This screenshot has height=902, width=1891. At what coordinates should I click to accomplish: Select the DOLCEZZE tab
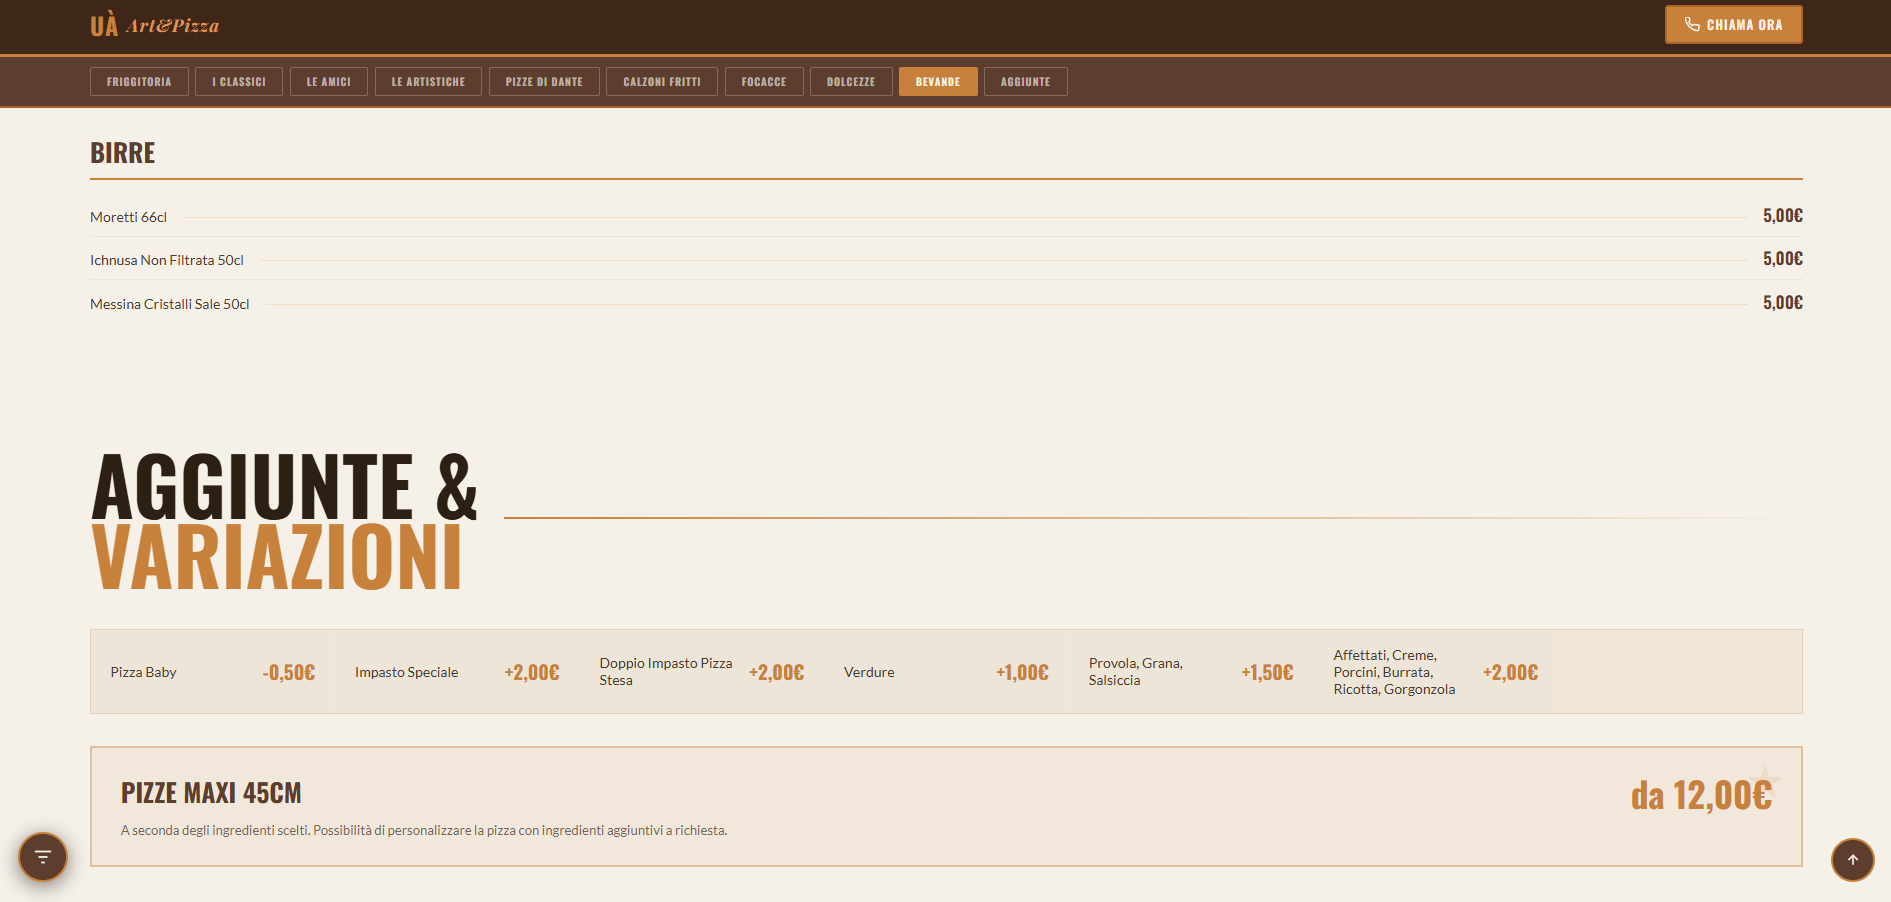[x=851, y=81]
